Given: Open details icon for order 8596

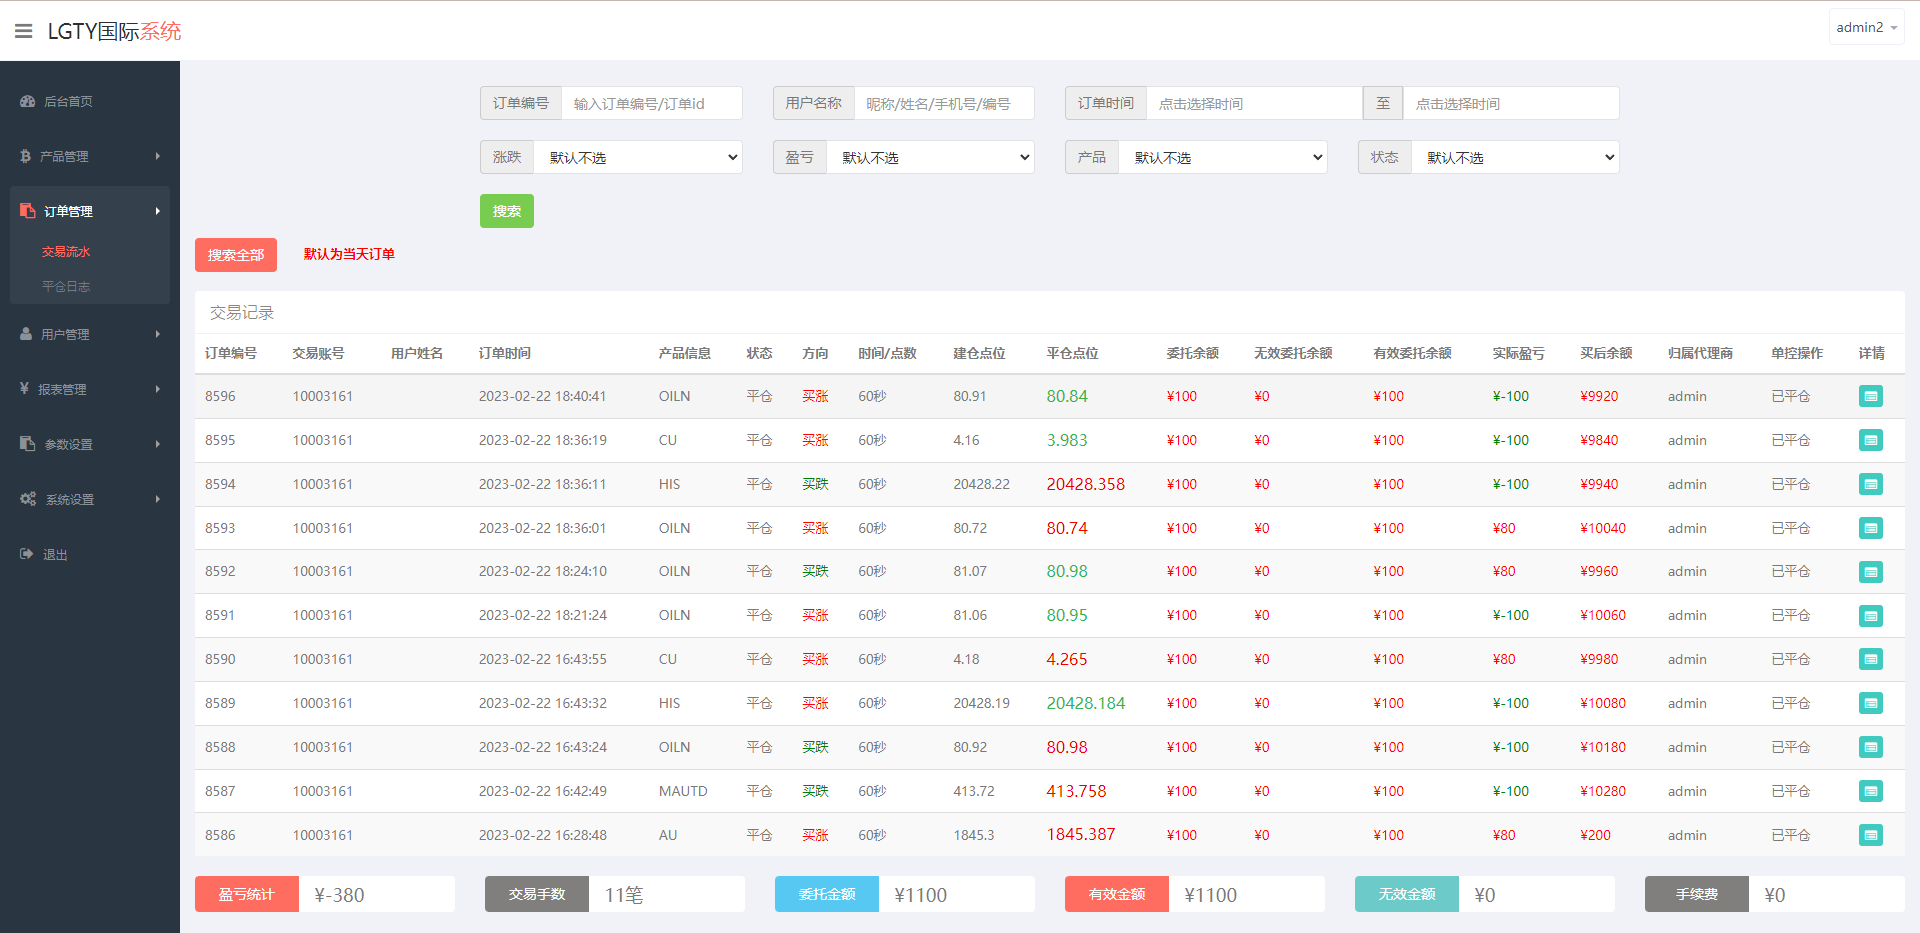Looking at the screenshot, I should coord(1870,396).
